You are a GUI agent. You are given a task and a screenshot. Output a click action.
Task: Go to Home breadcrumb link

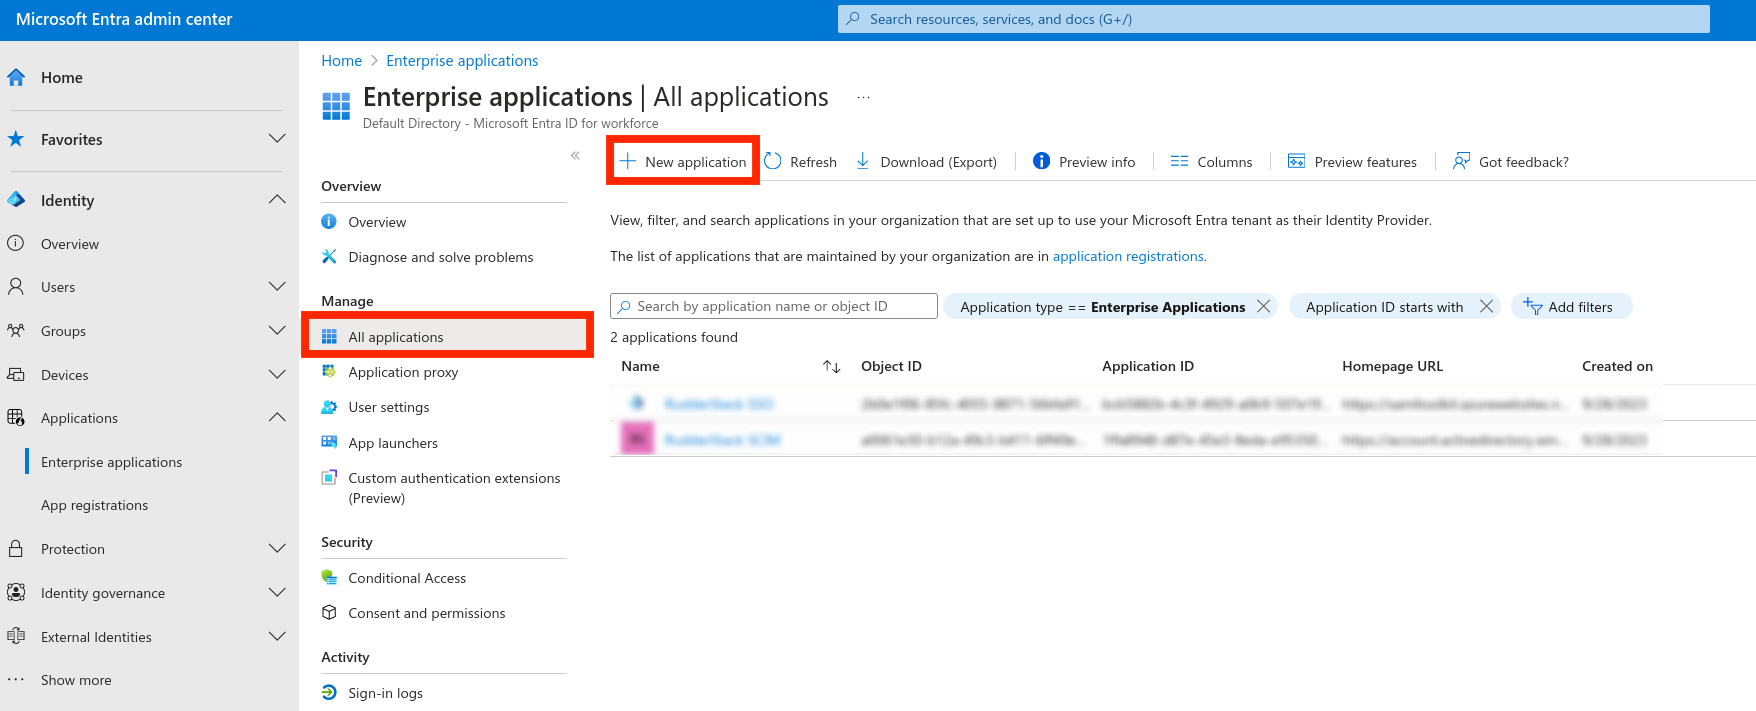[x=341, y=61]
